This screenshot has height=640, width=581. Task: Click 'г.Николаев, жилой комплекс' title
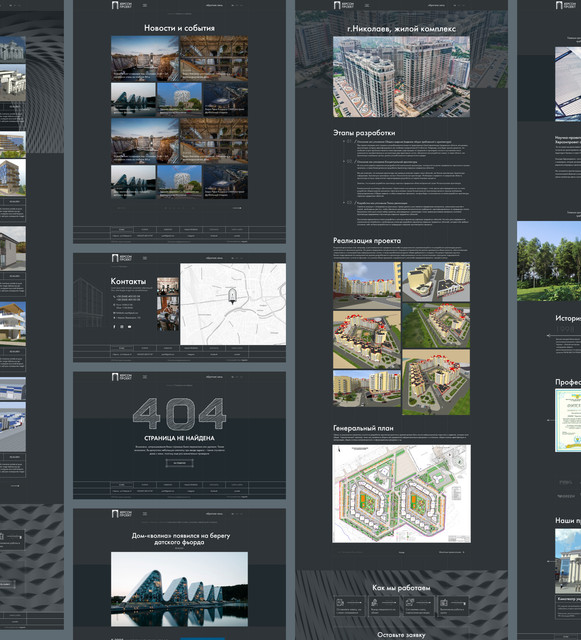click(401, 29)
